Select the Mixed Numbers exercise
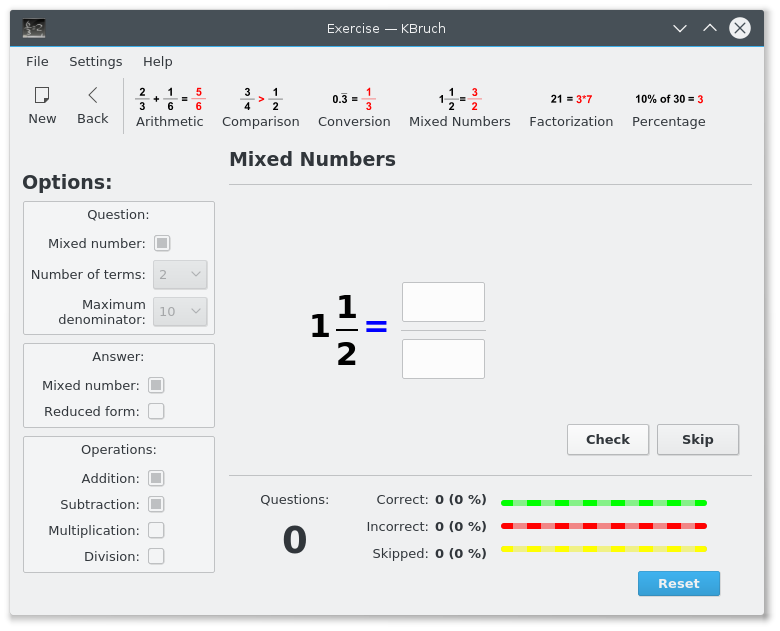780x631 pixels. (x=459, y=107)
